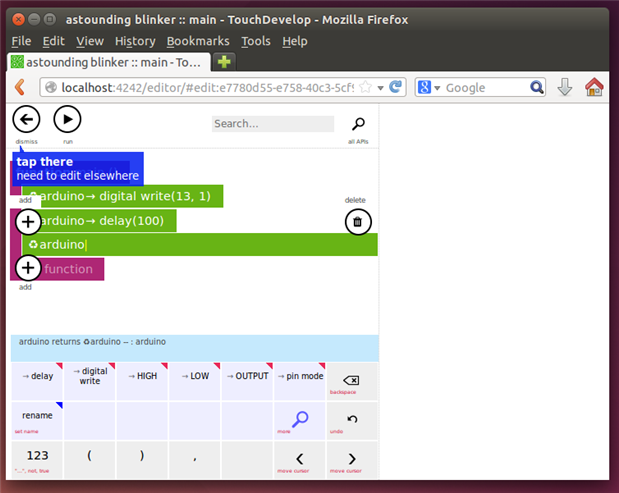Go to the Firefox home page
Viewport: 619px width, 493px height.
point(594,87)
